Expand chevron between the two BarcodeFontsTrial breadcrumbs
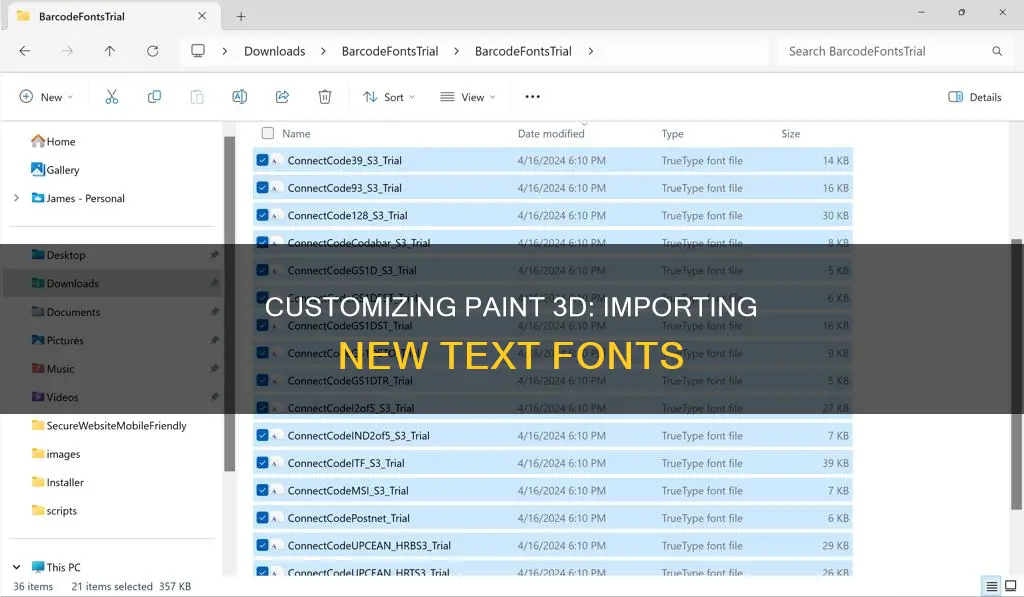Image resolution: width=1024 pixels, height=597 pixels. (x=456, y=51)
